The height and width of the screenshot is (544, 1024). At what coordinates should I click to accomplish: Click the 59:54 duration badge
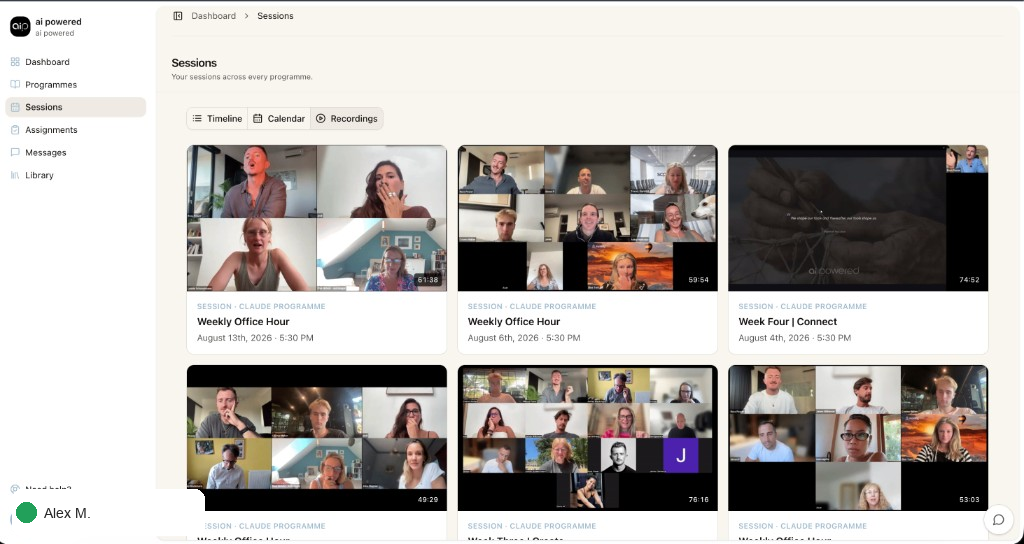[x=699, y=280]
